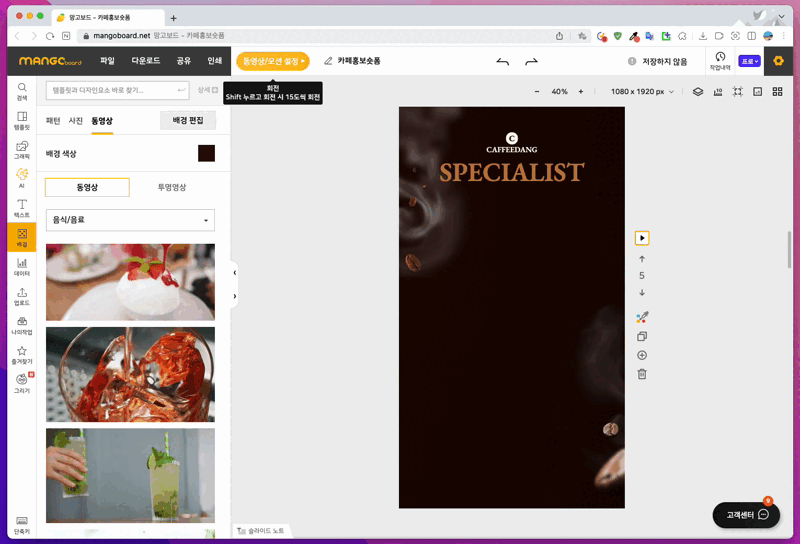Open the AI sidebar tool

point(22,178)
